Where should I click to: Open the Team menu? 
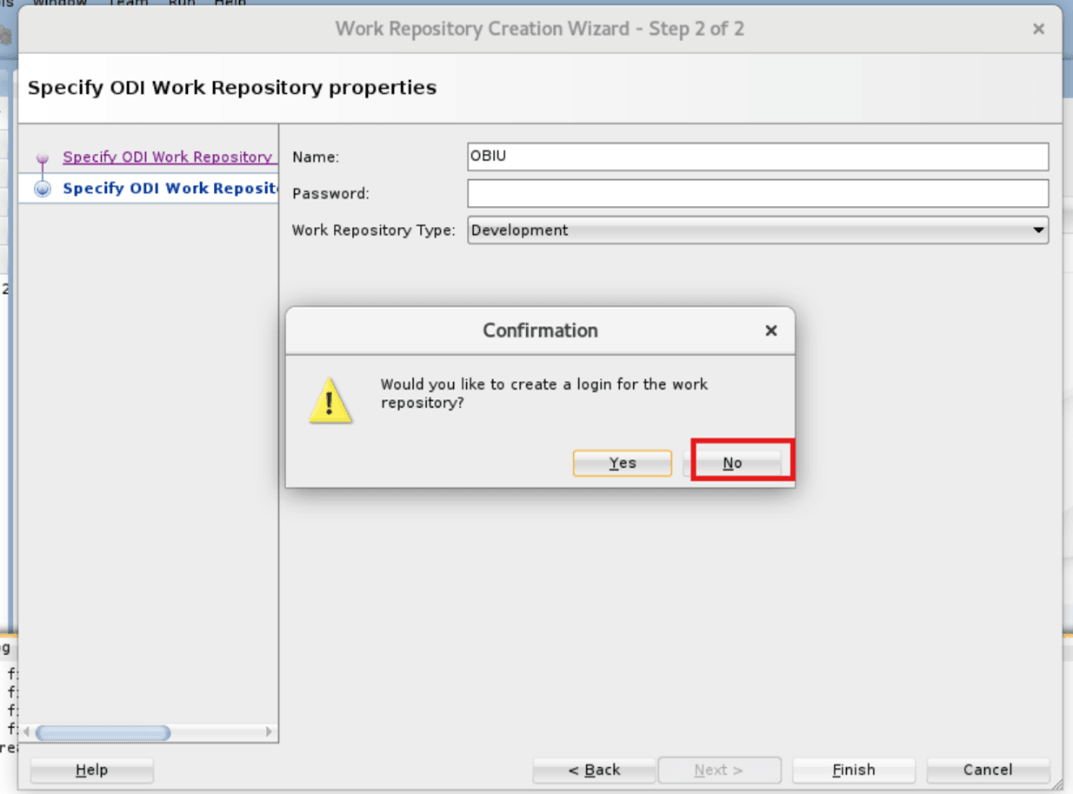point(128,3)
